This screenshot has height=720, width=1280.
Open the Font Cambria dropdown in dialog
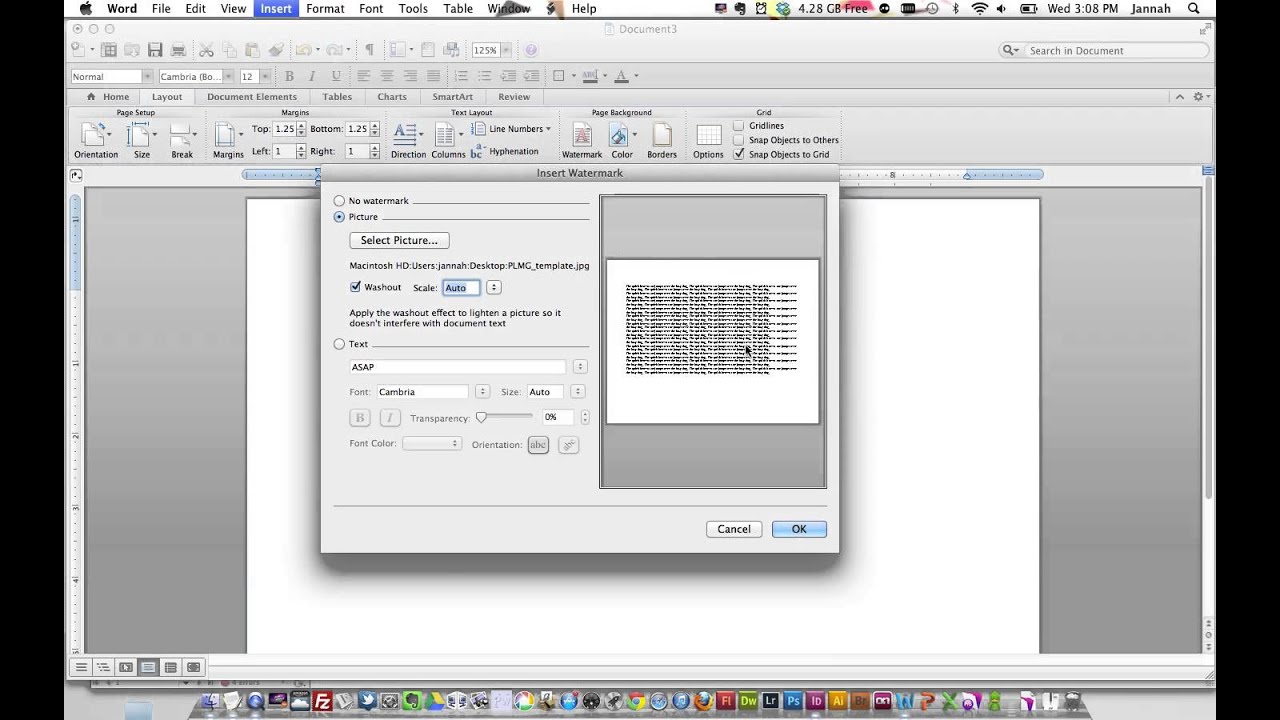tap(482, 392)
